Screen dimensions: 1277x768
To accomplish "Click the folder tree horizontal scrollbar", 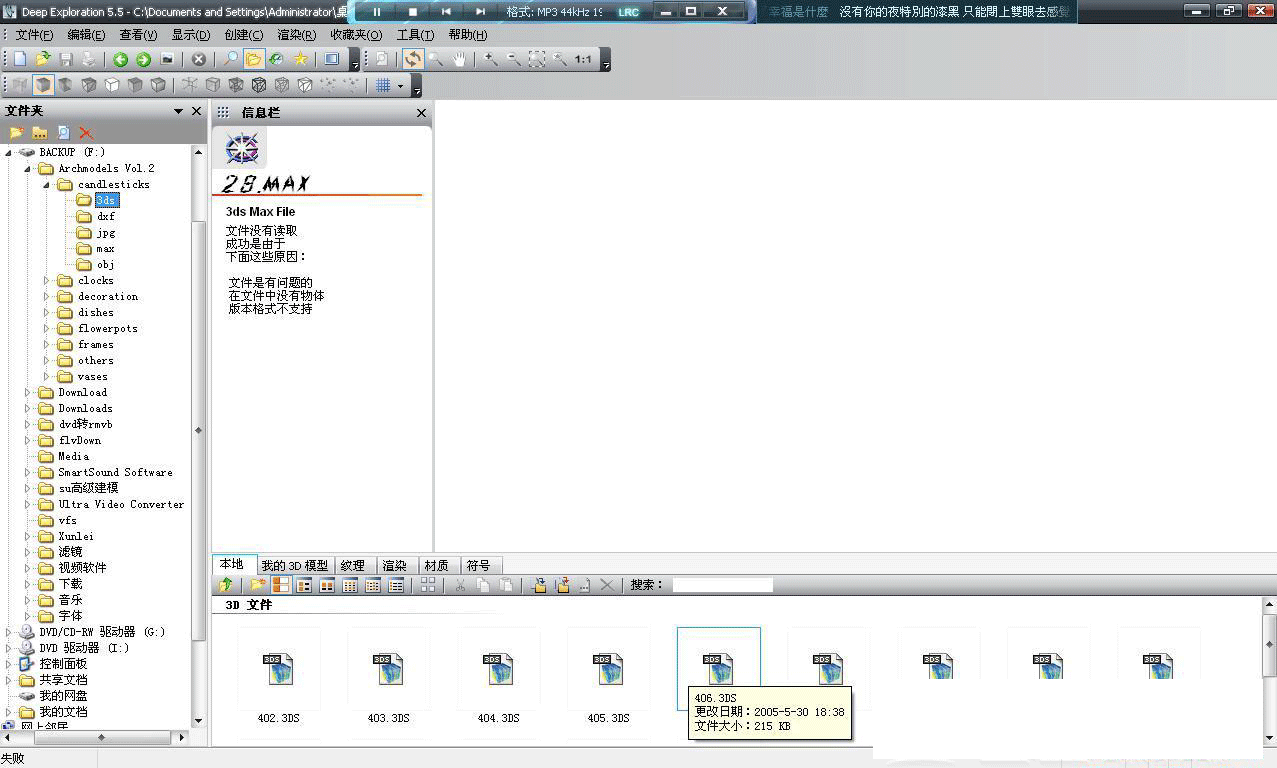I will pos(101,737).
